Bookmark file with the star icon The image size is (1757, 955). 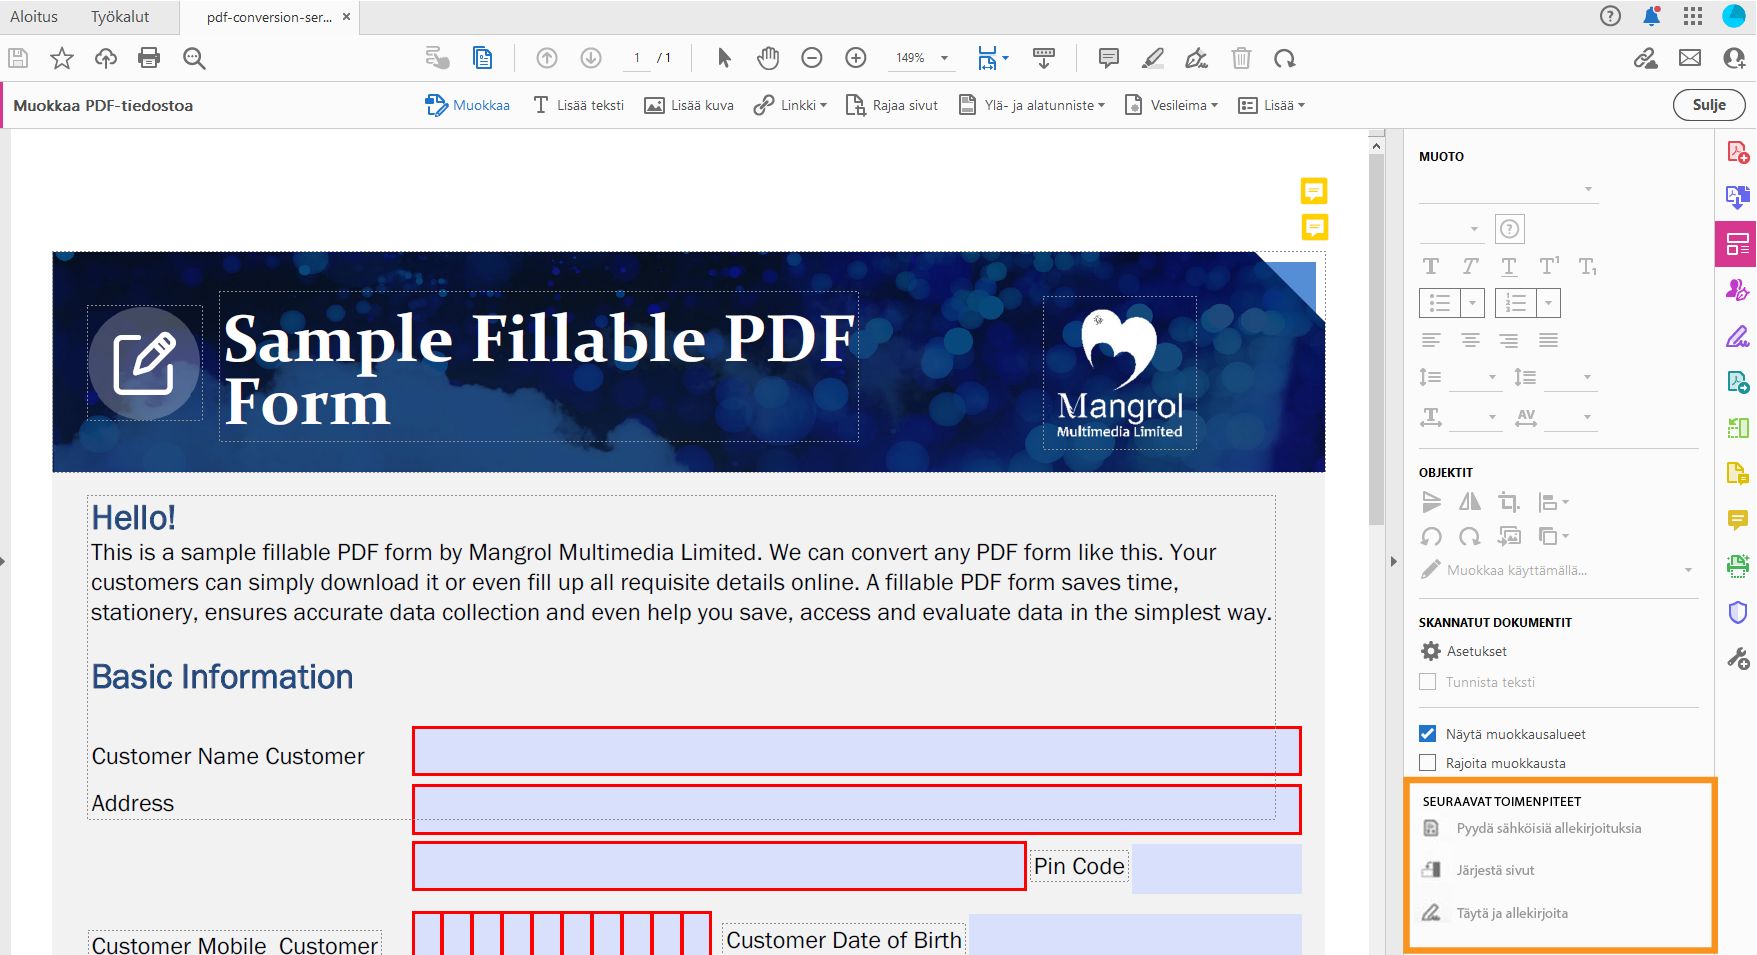click(x=62, y=58)
